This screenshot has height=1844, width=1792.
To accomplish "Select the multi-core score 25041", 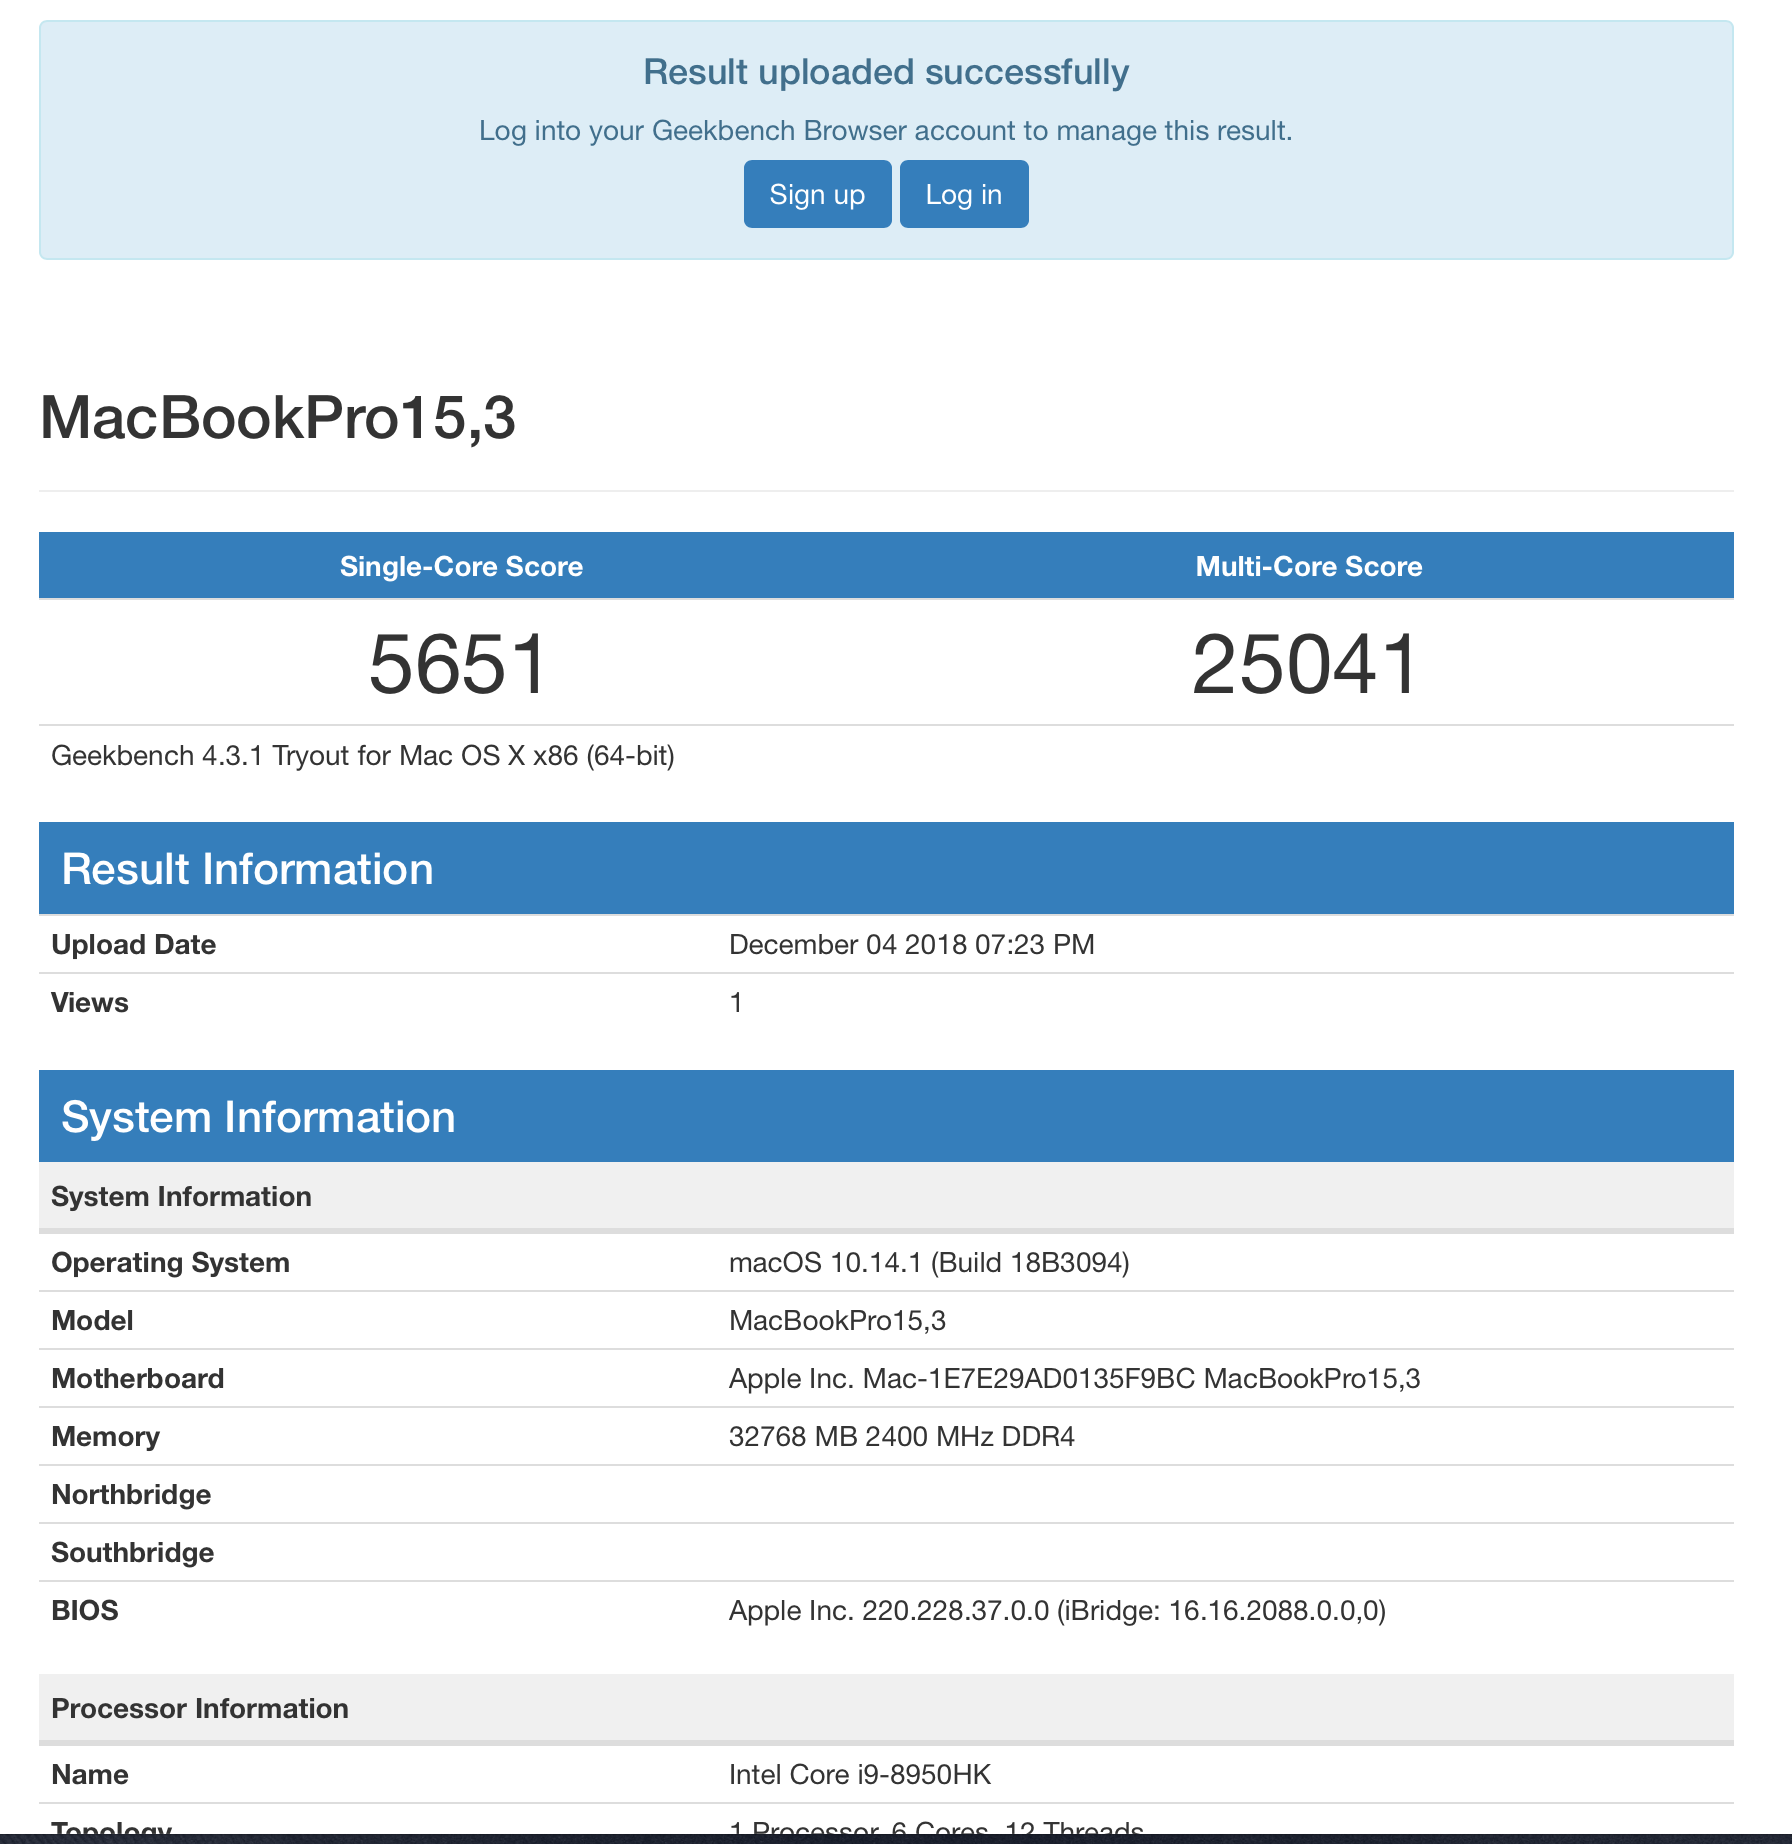I will point(1306,664).
